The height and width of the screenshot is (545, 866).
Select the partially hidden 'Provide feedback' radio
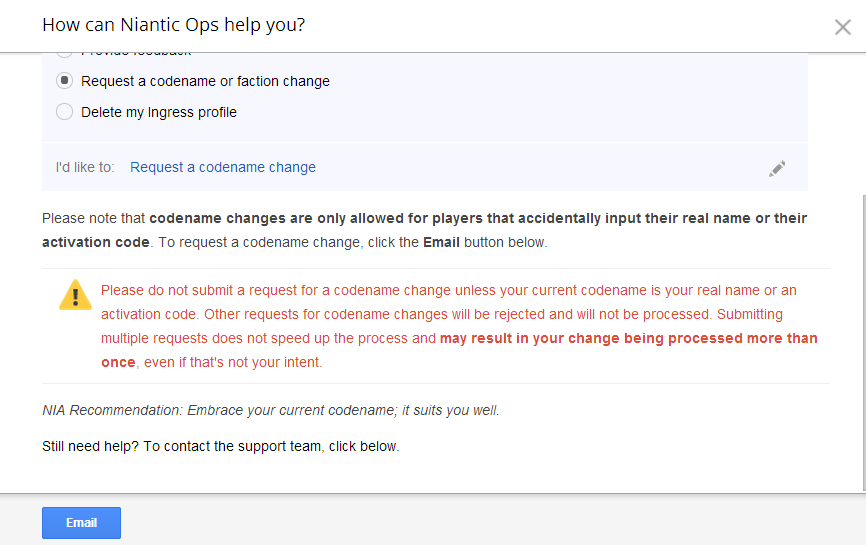[x=65, y=52]
